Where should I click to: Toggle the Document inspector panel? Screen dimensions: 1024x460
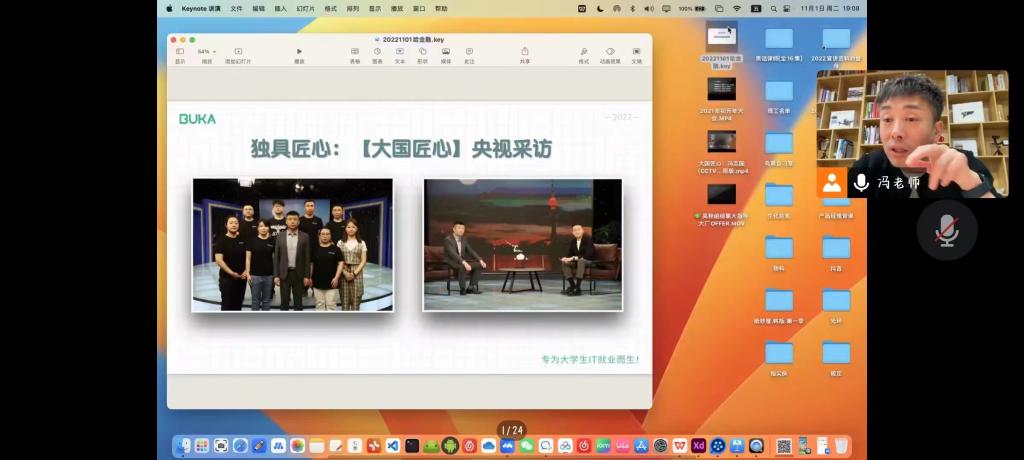[636, 51]
